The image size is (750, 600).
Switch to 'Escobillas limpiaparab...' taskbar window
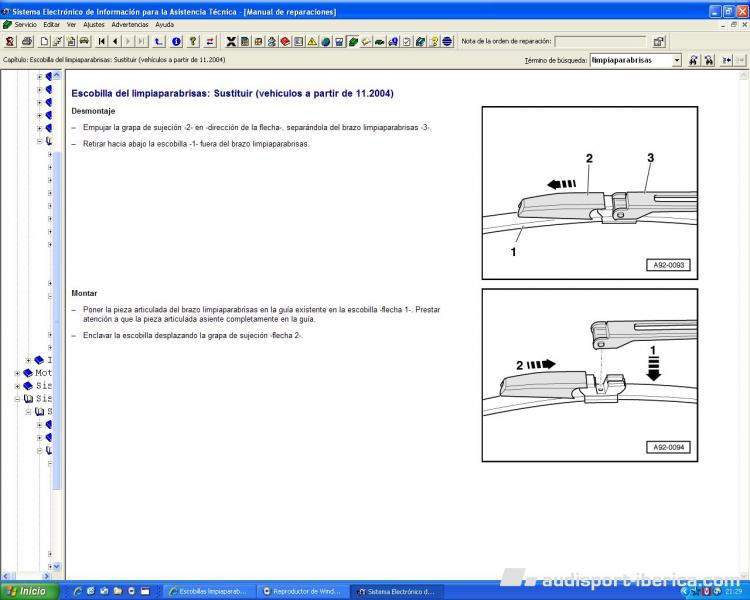click(x=209, y=591)
